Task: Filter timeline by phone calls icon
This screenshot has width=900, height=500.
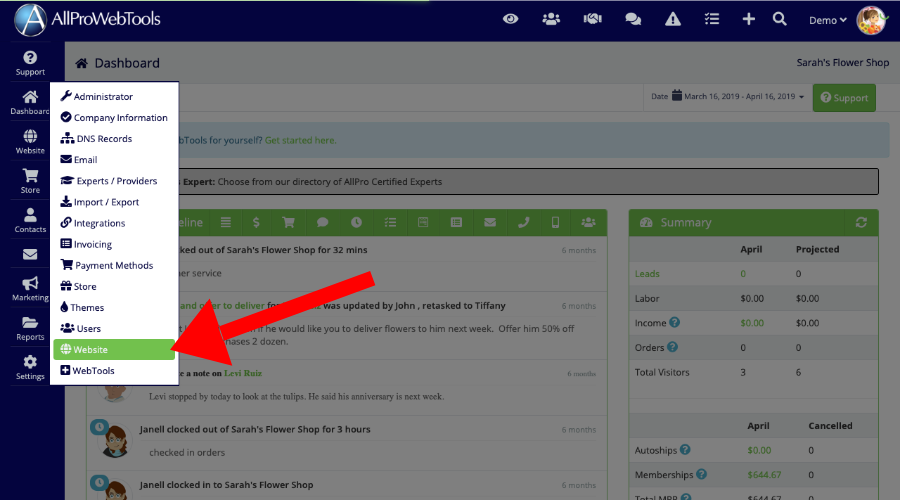Action: point(523,222)
